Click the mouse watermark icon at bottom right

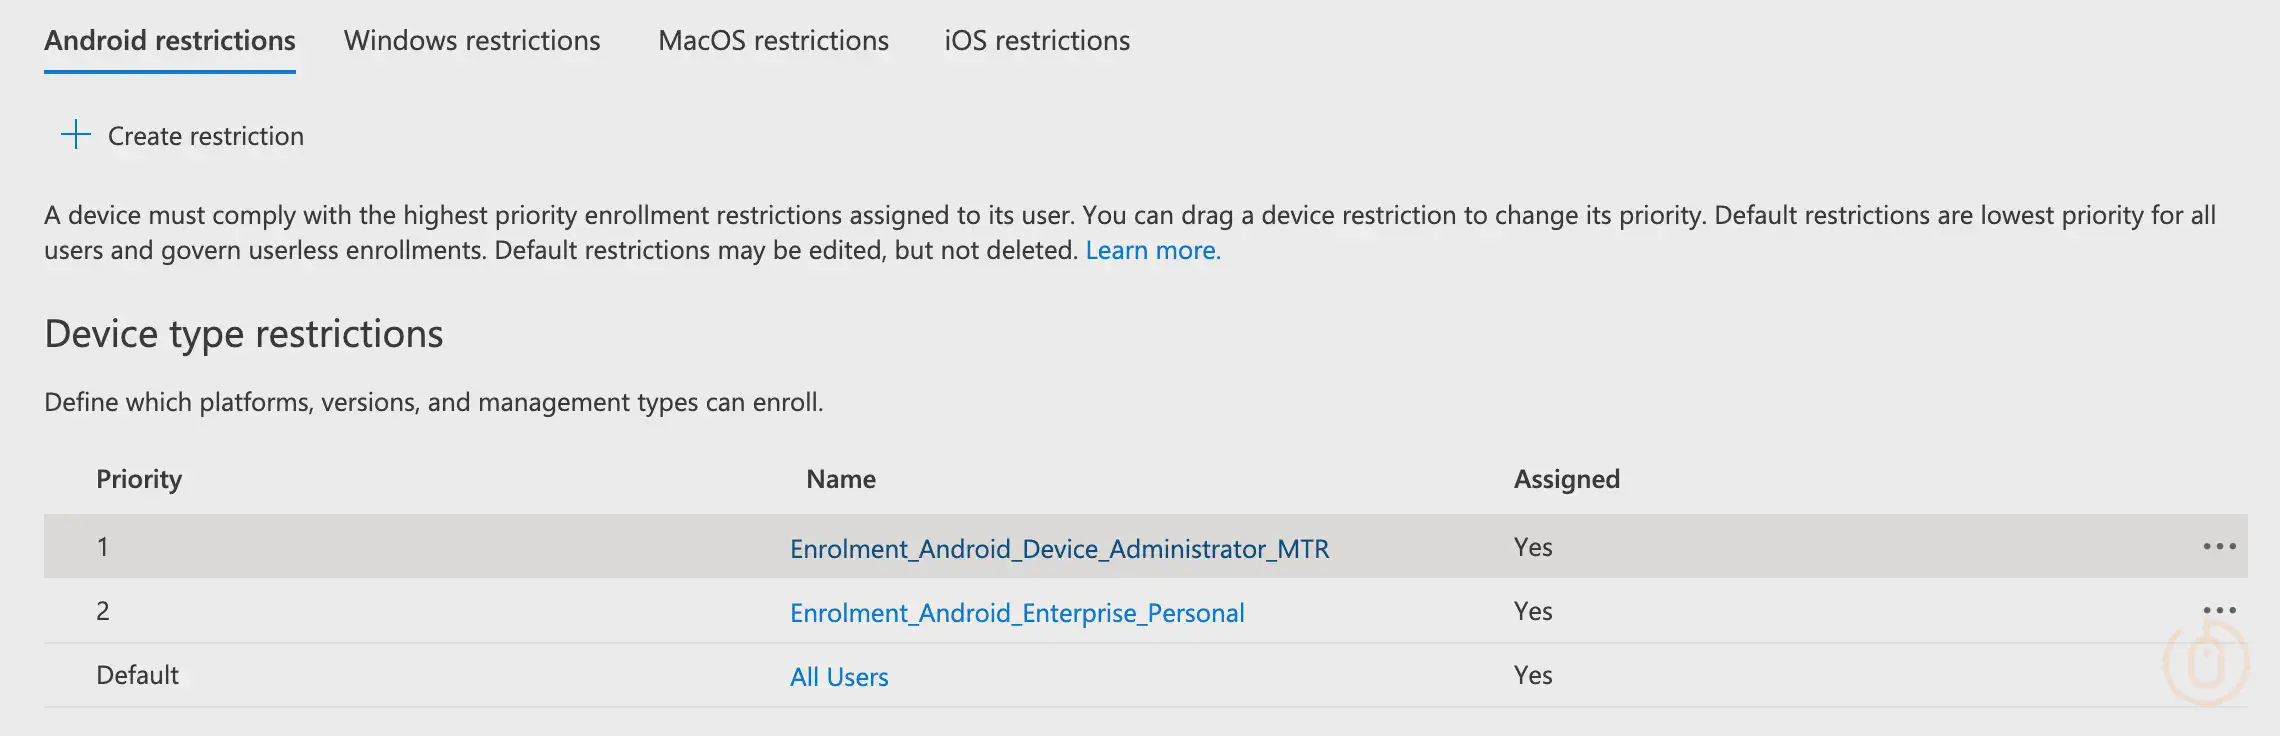[x=2206, y=662]
